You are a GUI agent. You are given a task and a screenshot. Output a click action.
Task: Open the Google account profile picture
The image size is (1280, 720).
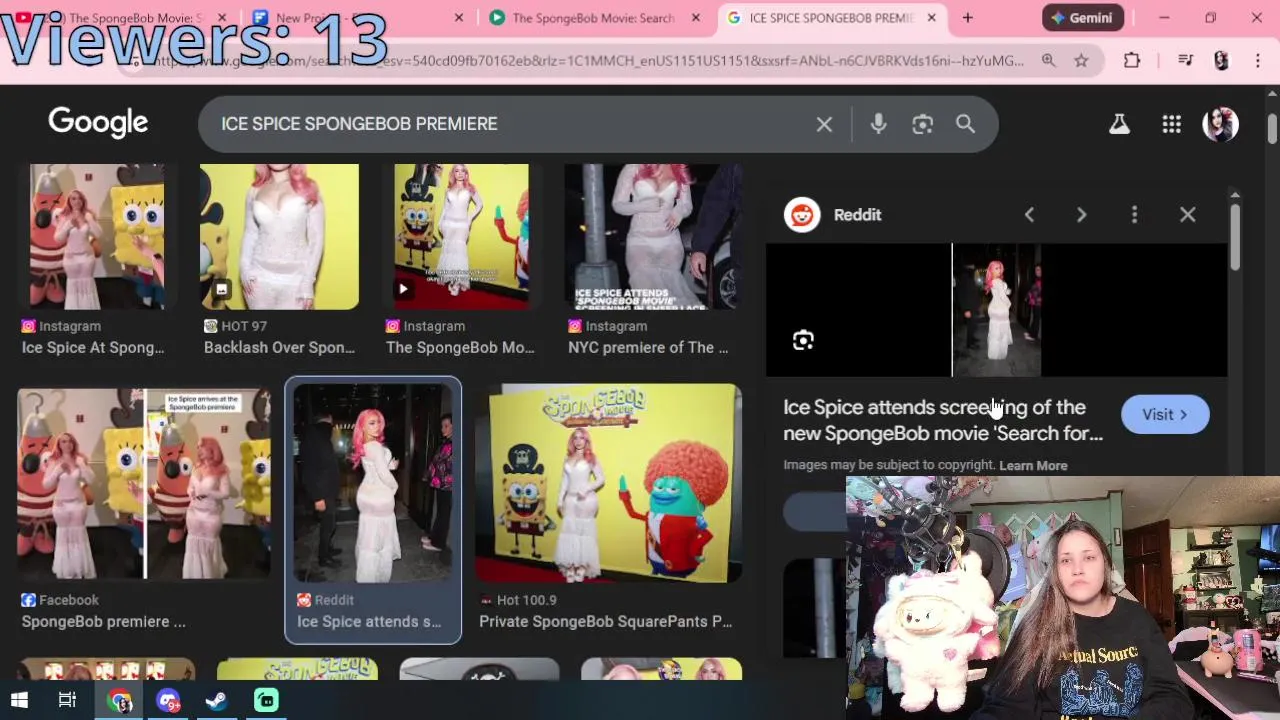coord(1221,124)
